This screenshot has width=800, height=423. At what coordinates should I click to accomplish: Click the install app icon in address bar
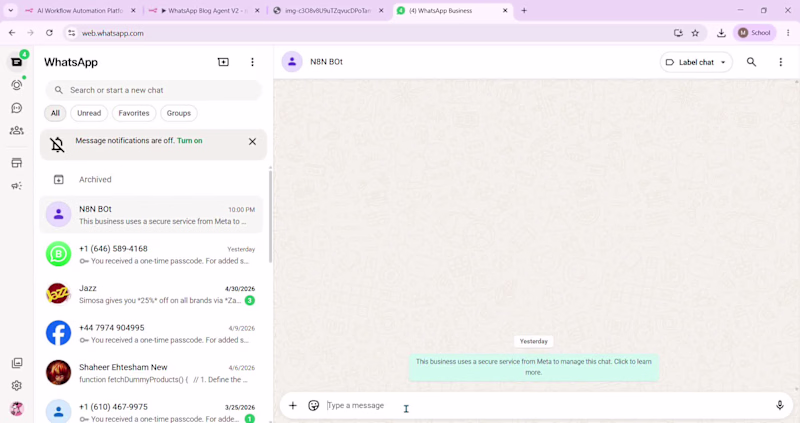coord(678,33)
